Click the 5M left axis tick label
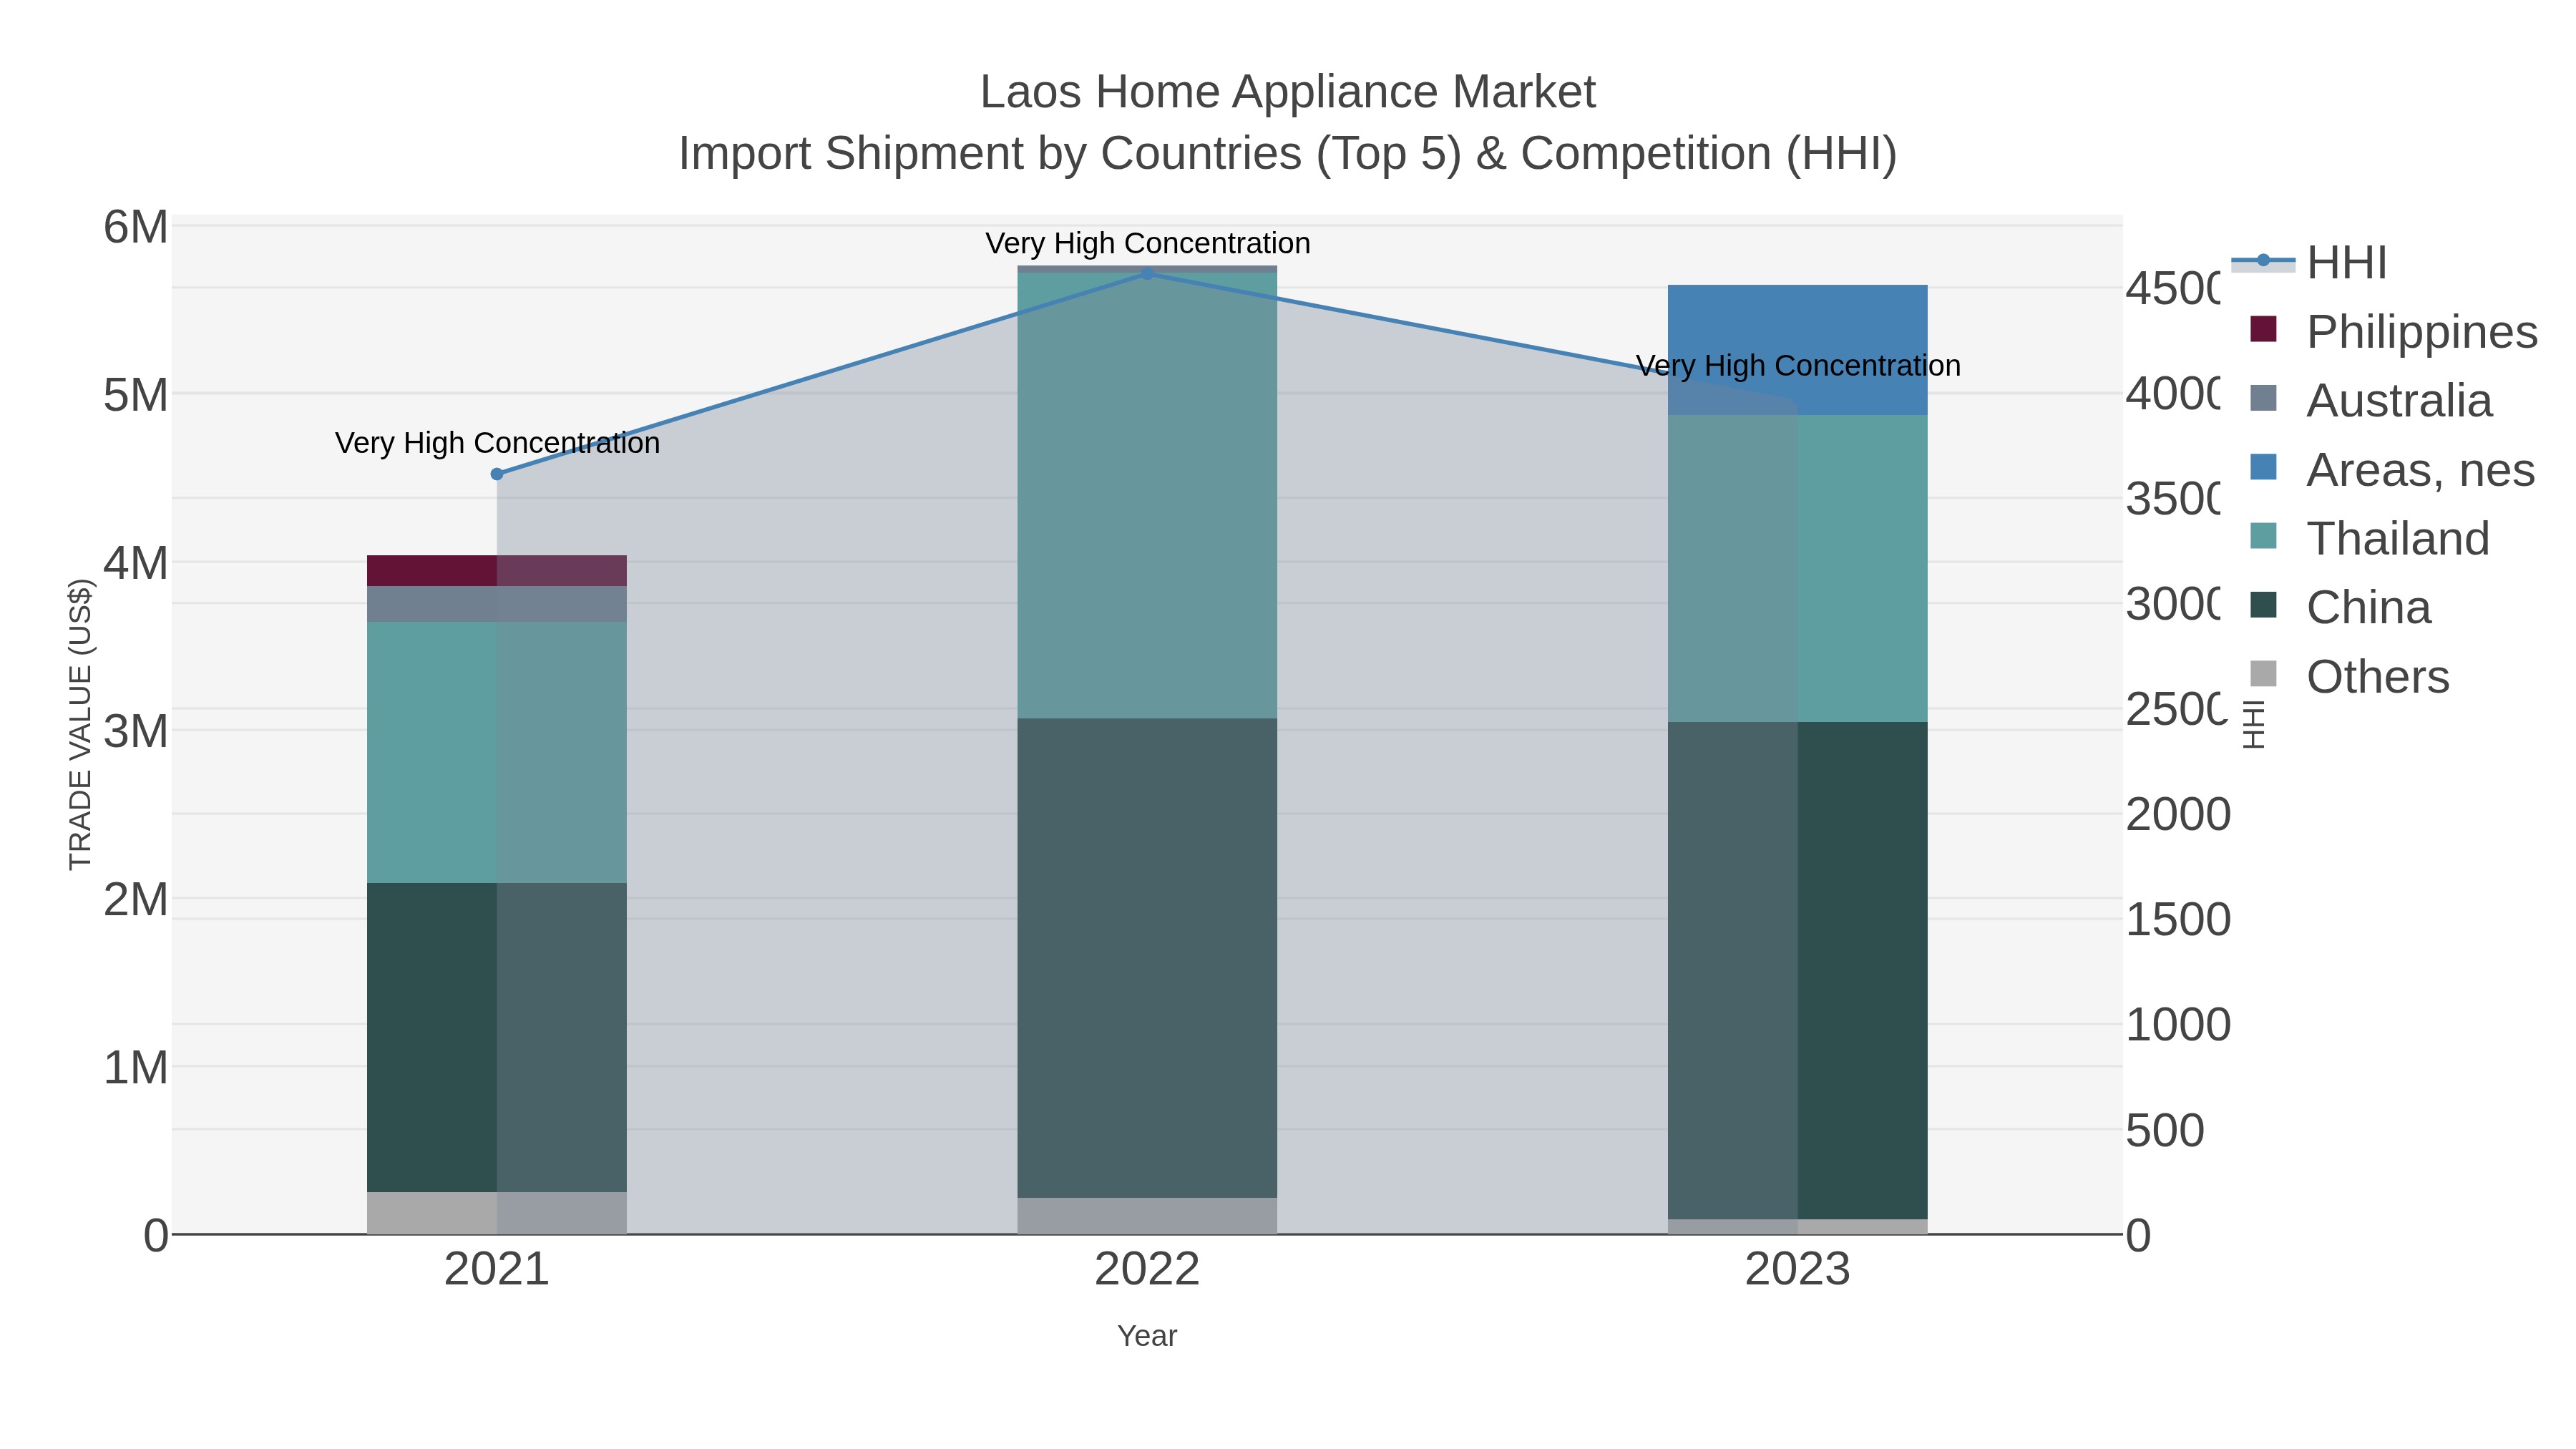This screenshot has height=1449, width=2576. pyautogui.click(x=136, y=395)
